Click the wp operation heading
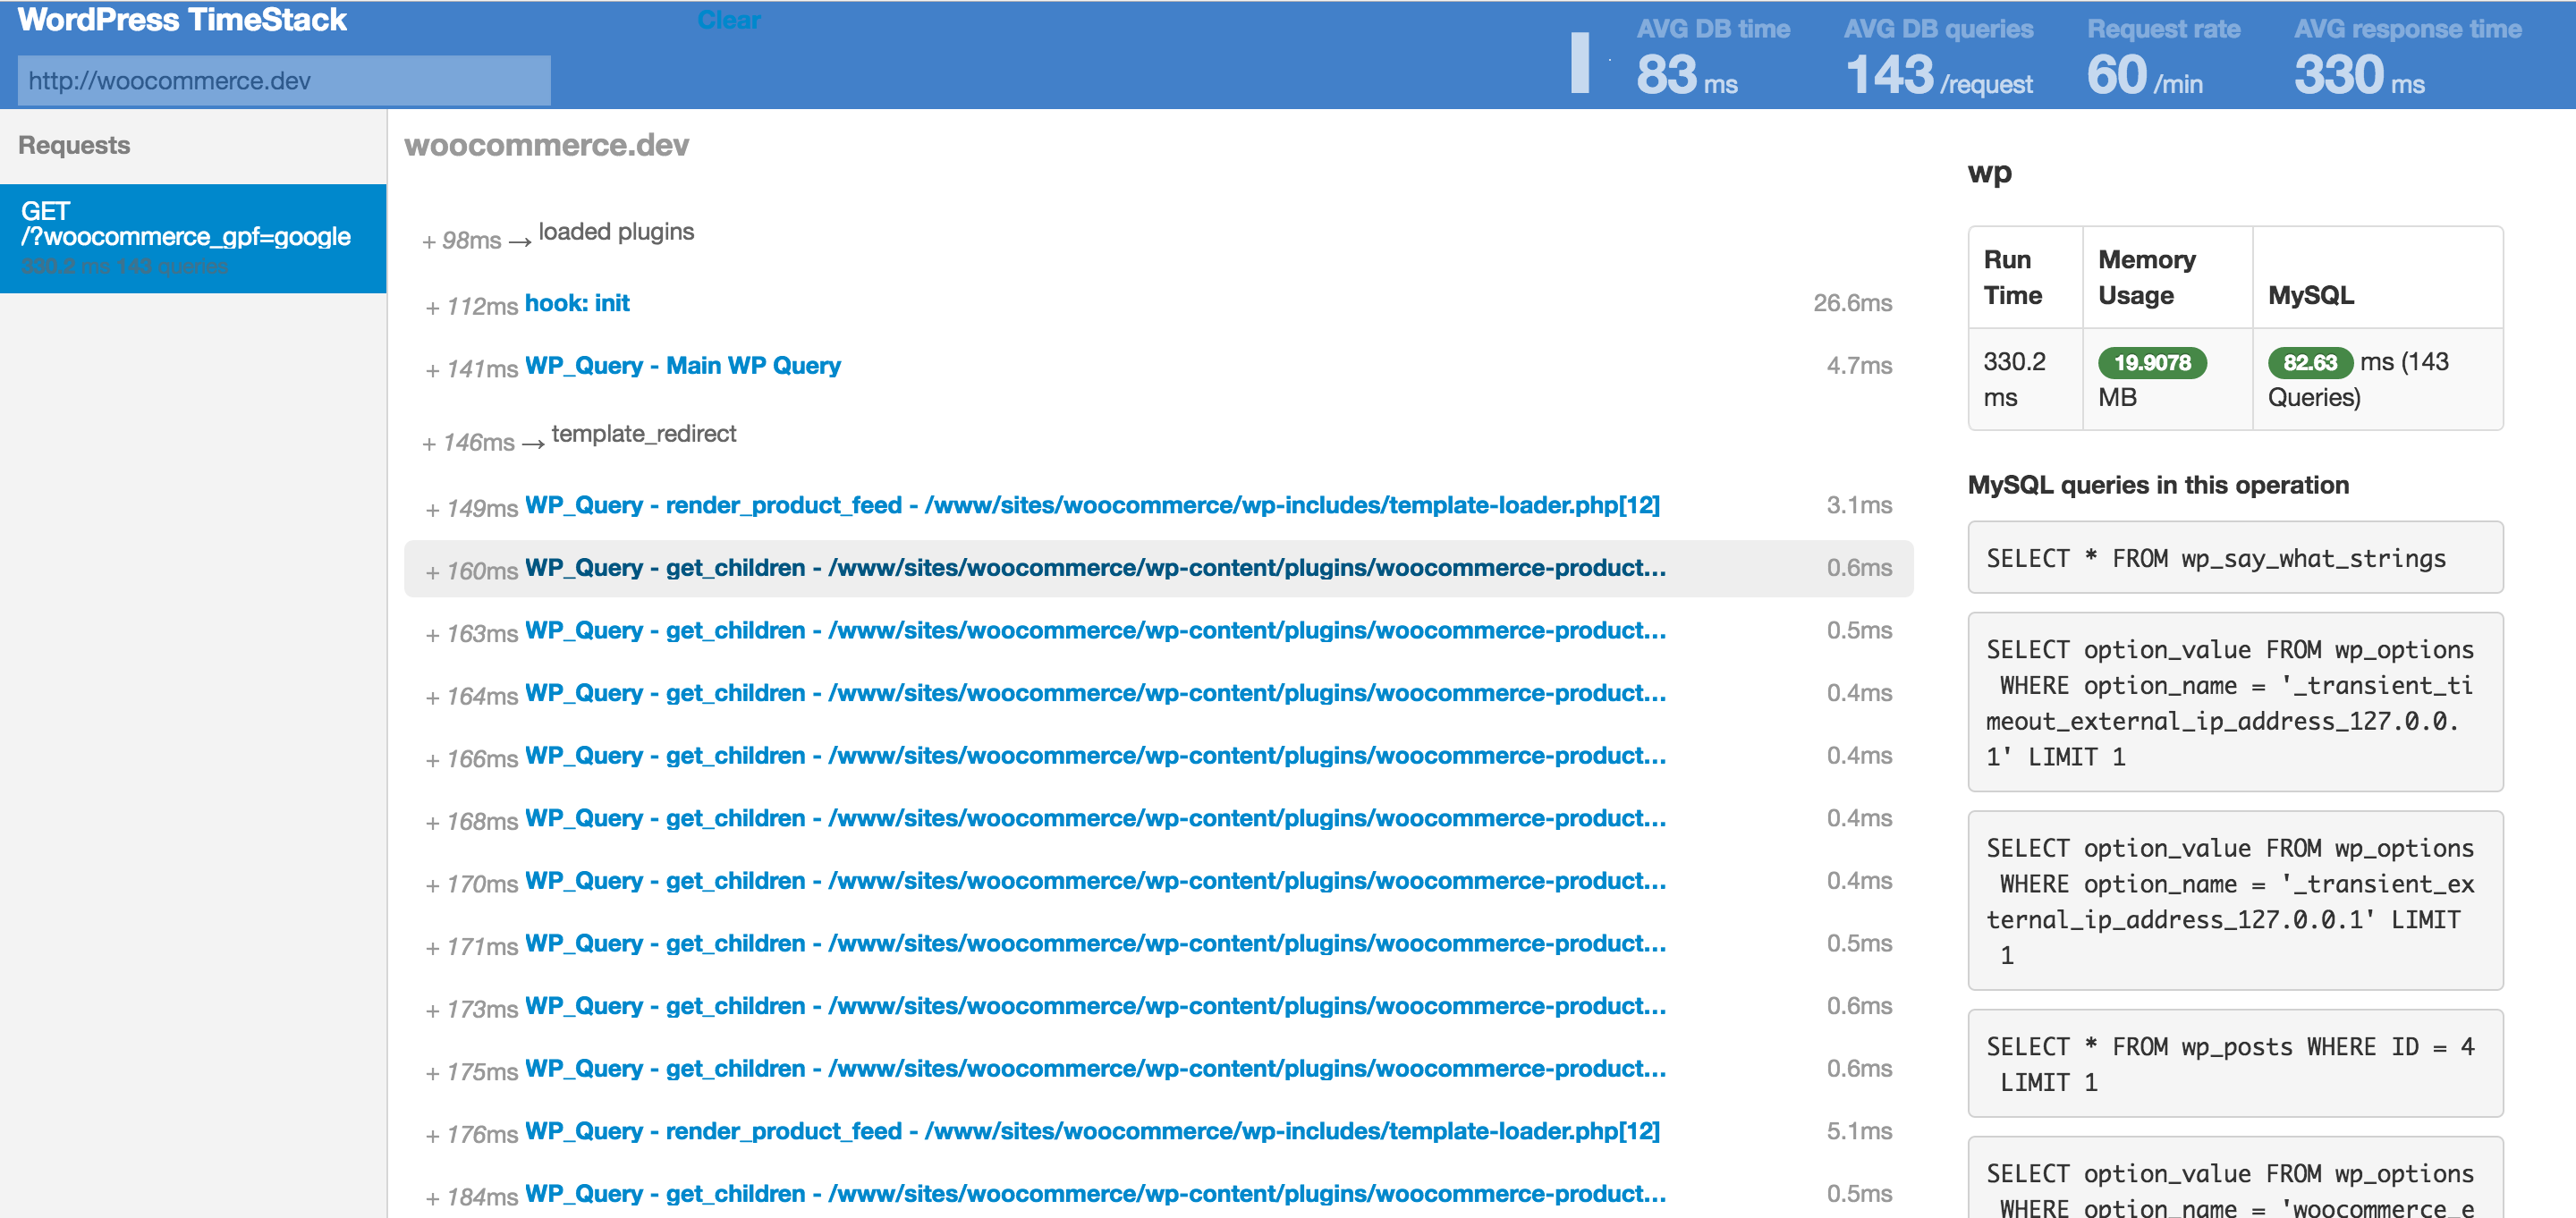This screenshot has height=1218, width=2576. tap(1989, 173)
